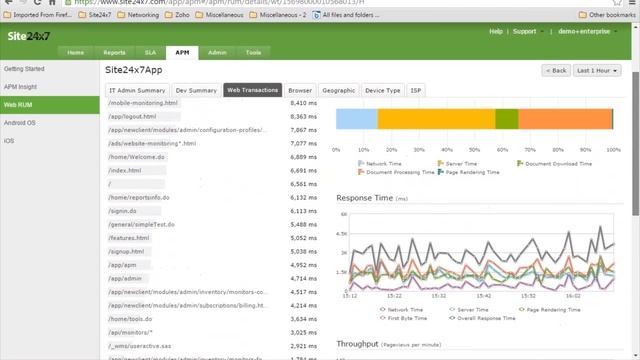
Task: Open Getting Started in the sidebar
Action: 49,69
